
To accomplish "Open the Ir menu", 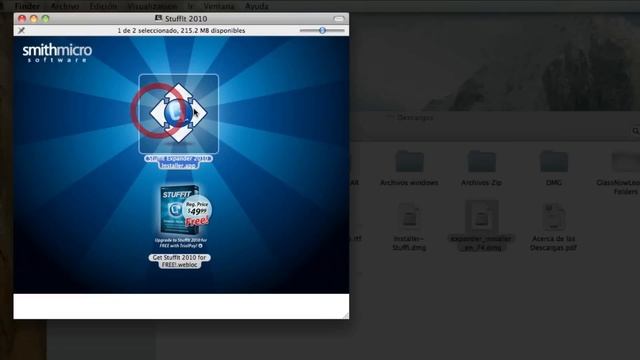I will 191,6.
